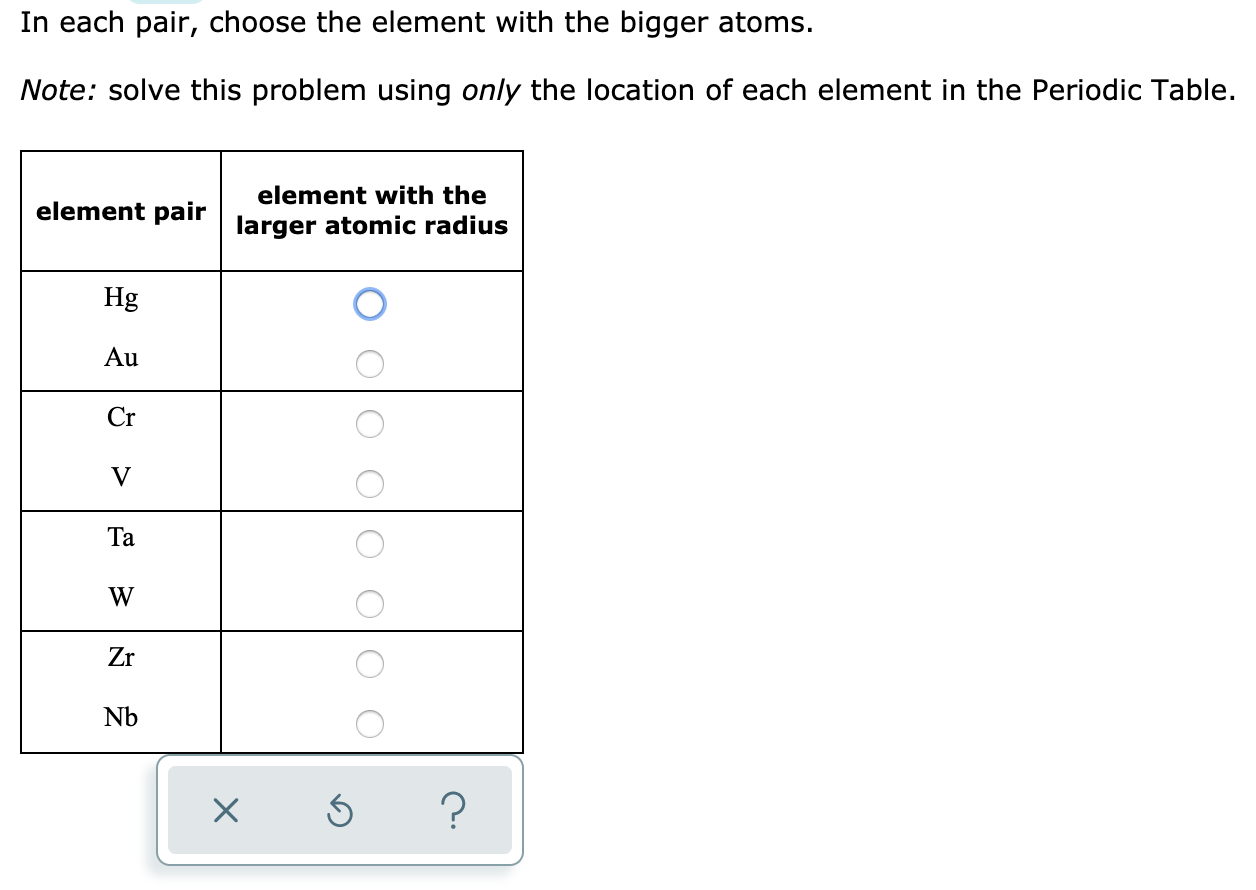Choose Zr in the last pair
This screenshot has width=1256, height=890.
(371, 664)
